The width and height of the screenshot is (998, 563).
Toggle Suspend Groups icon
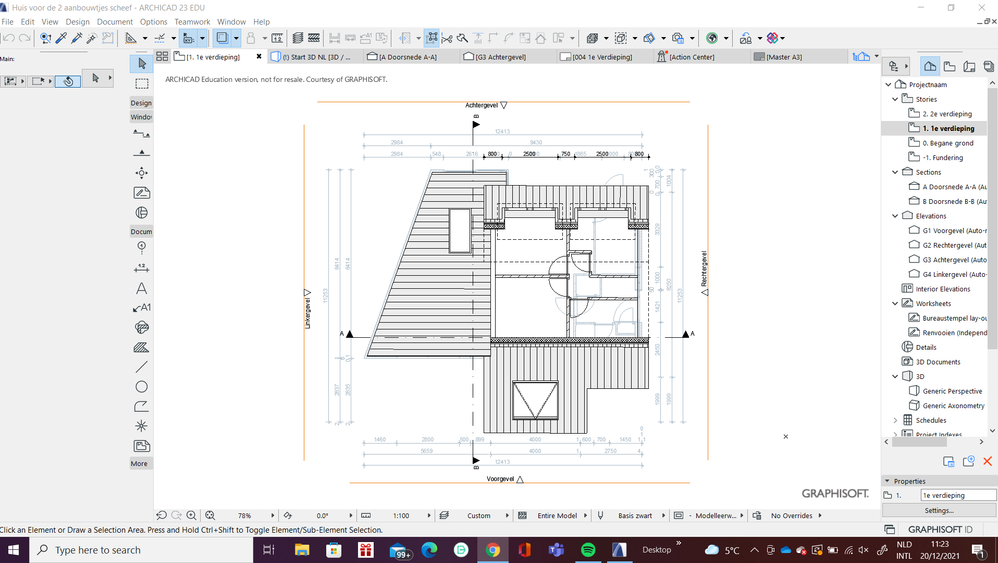(432, 38)
